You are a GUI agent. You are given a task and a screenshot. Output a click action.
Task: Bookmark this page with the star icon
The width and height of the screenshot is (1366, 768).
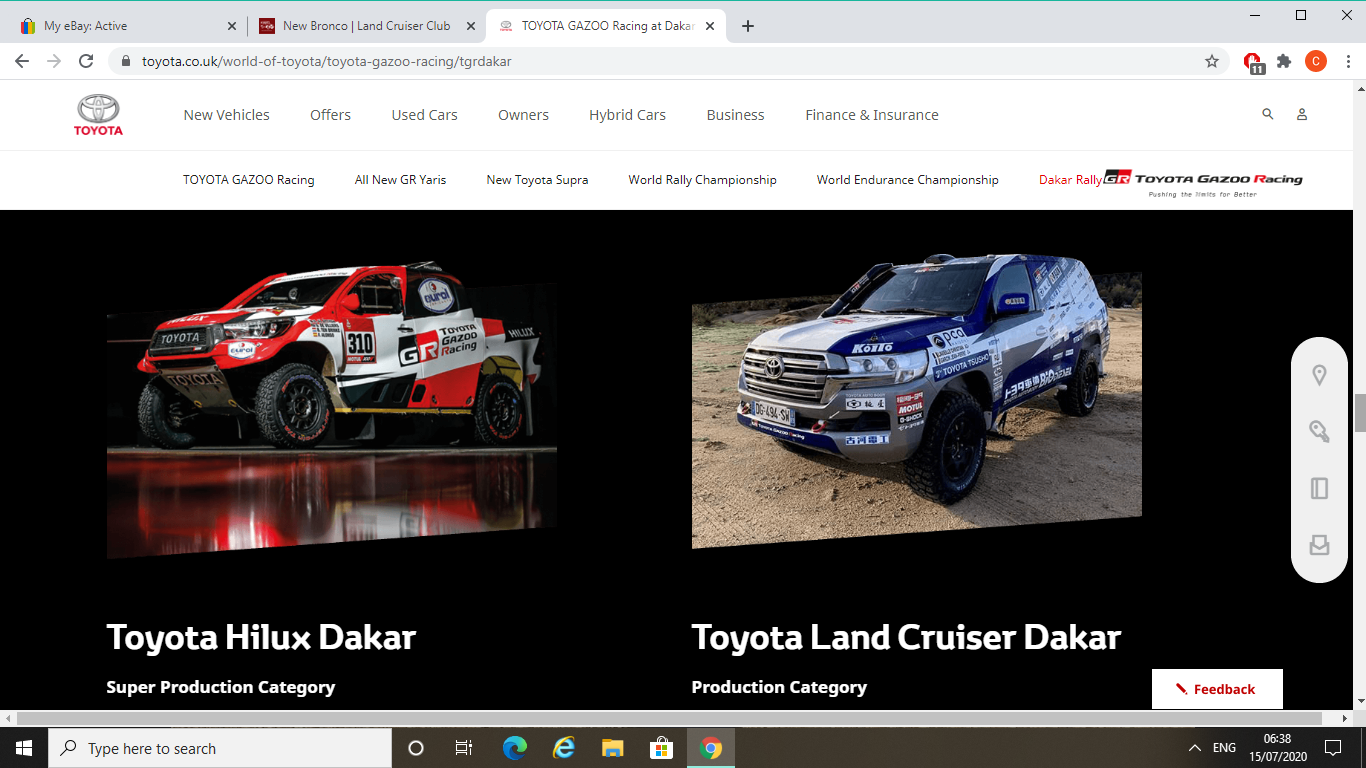click(1212, 61)
